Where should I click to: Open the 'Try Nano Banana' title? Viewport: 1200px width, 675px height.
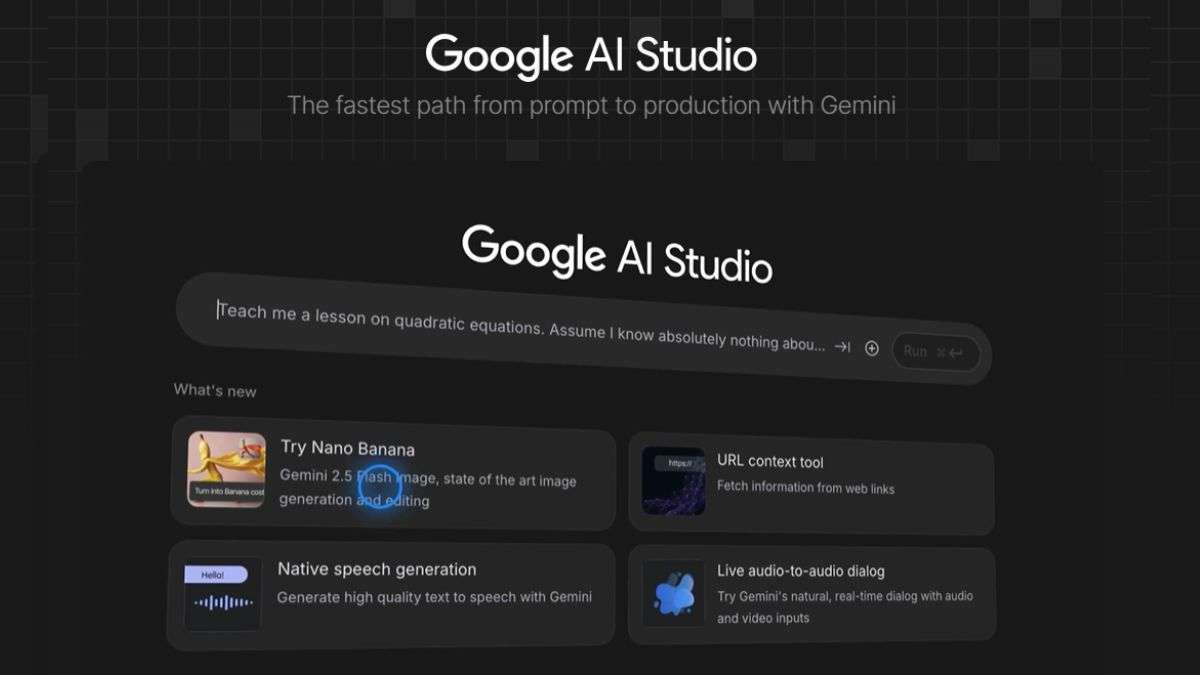pyautogui.click(x=347, y=448)
